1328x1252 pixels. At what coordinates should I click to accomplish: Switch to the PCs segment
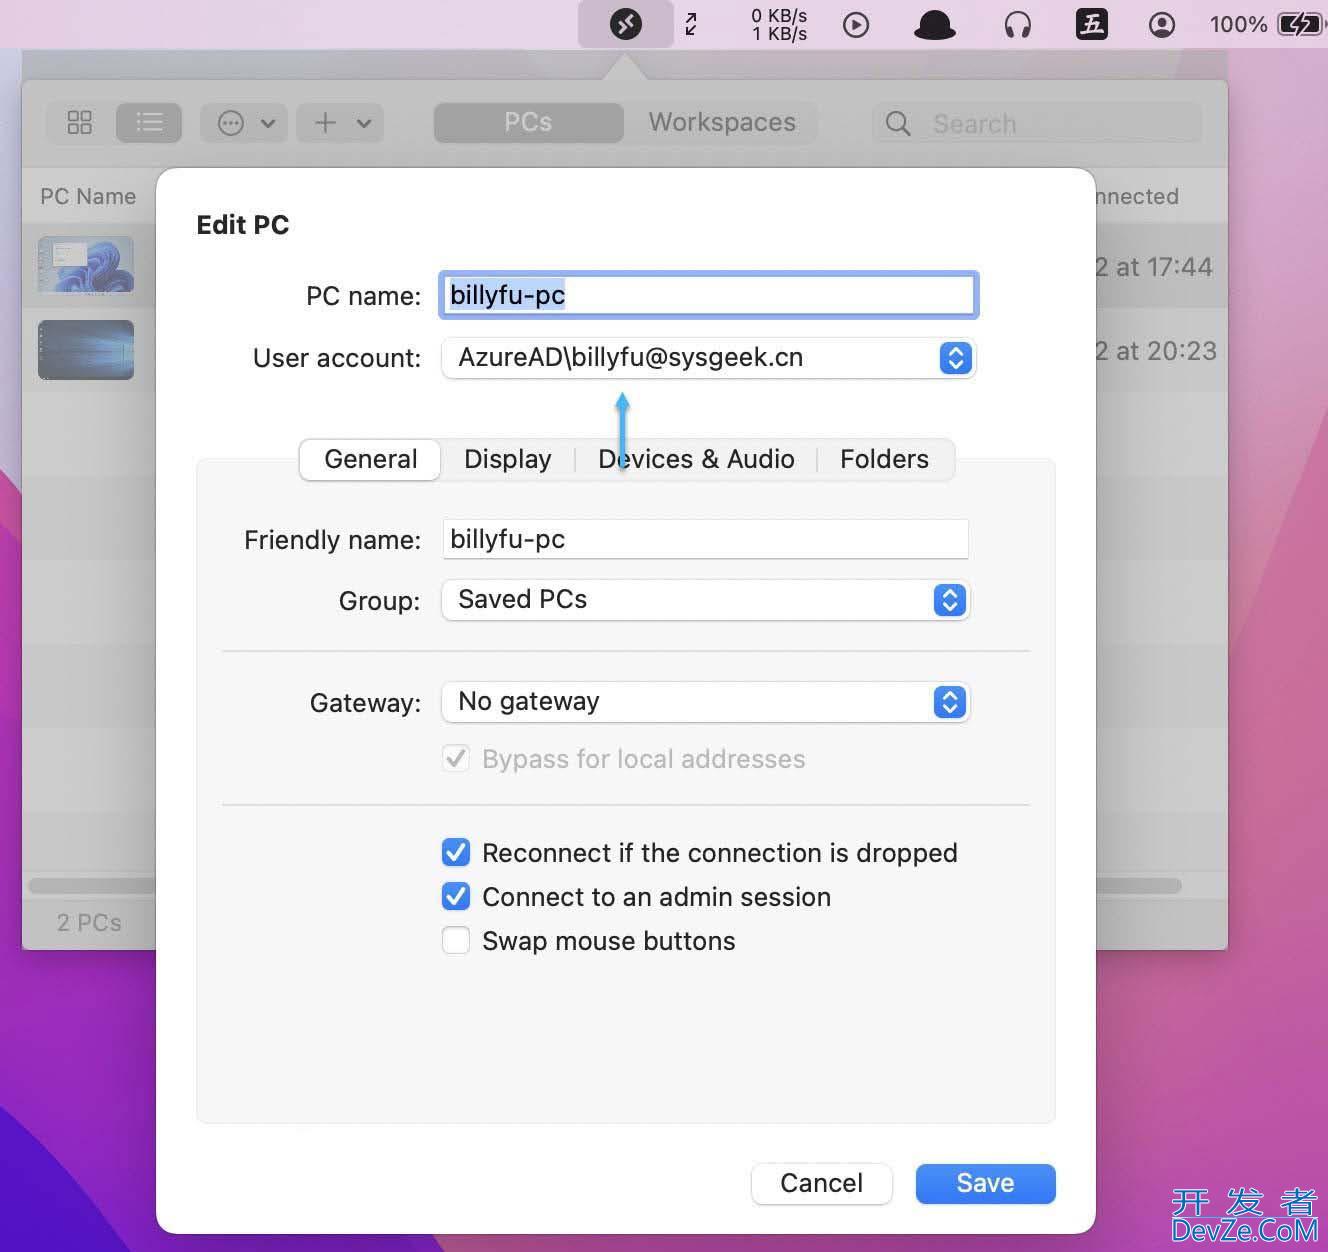tap(528, 122)
